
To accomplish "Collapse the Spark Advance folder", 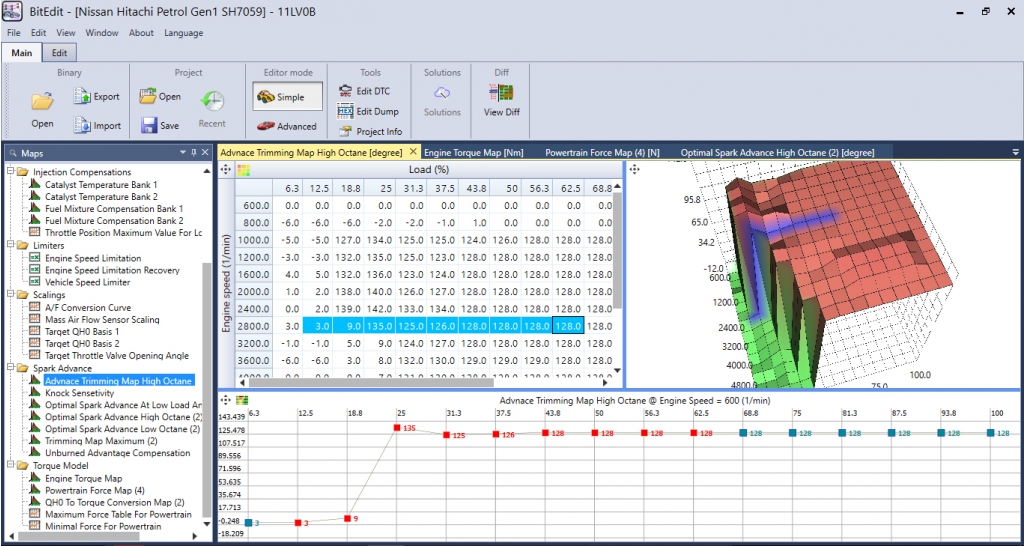I will [10, 368].
